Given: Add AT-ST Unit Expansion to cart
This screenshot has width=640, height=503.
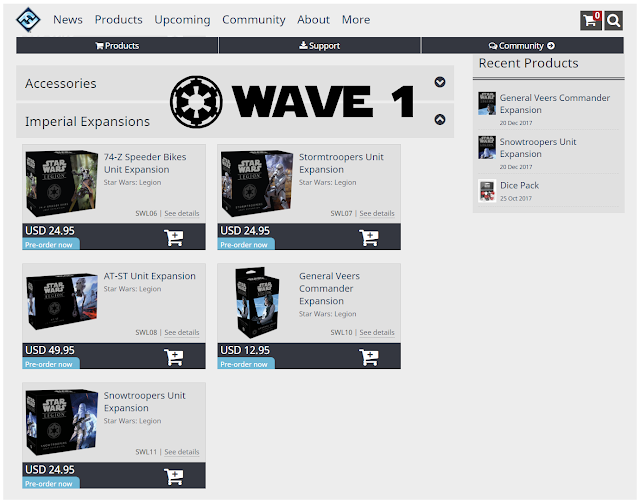Looking at the screenshot, I should click(173, 357).
